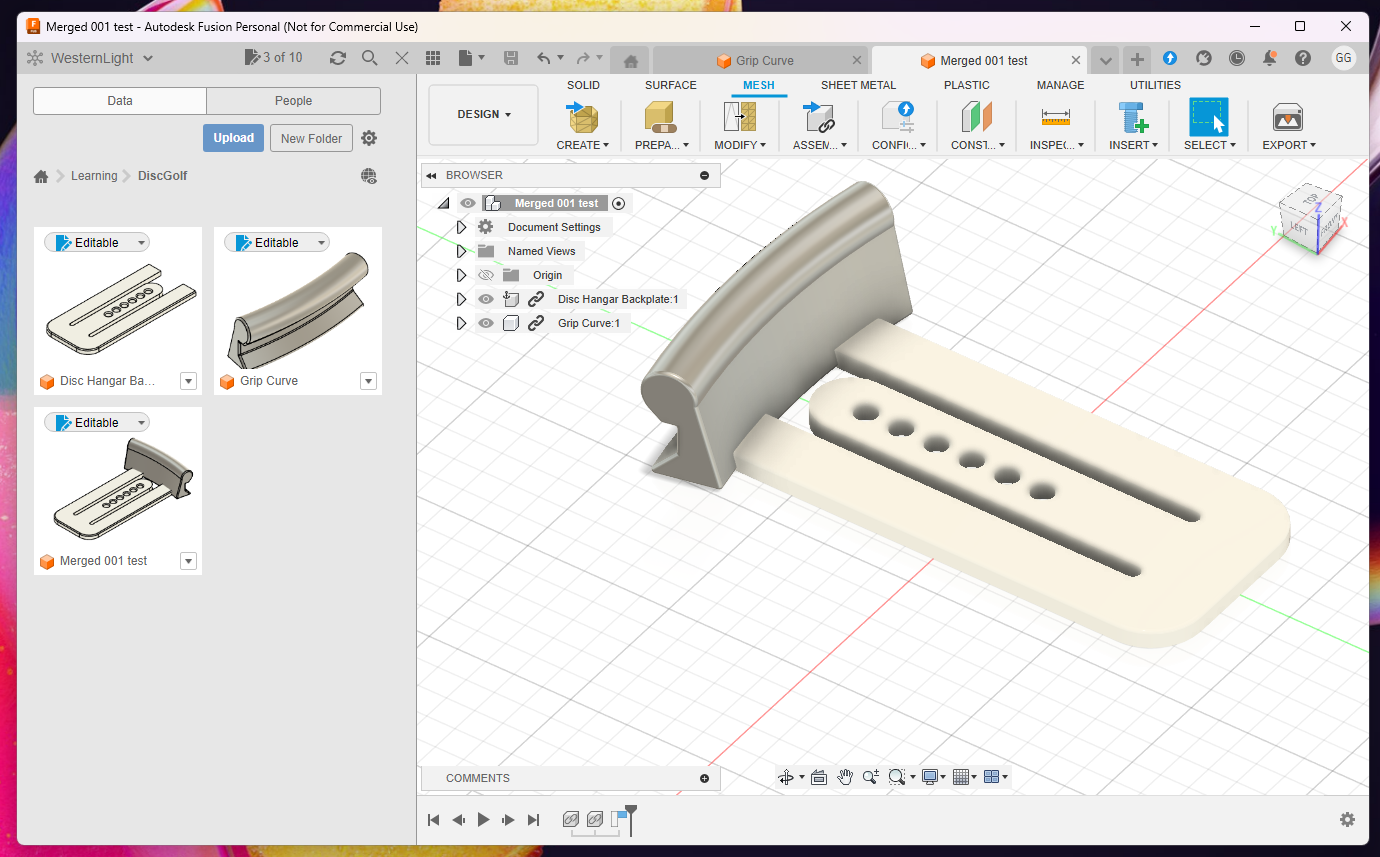Select the Pan hand tool

click(845, 777)
